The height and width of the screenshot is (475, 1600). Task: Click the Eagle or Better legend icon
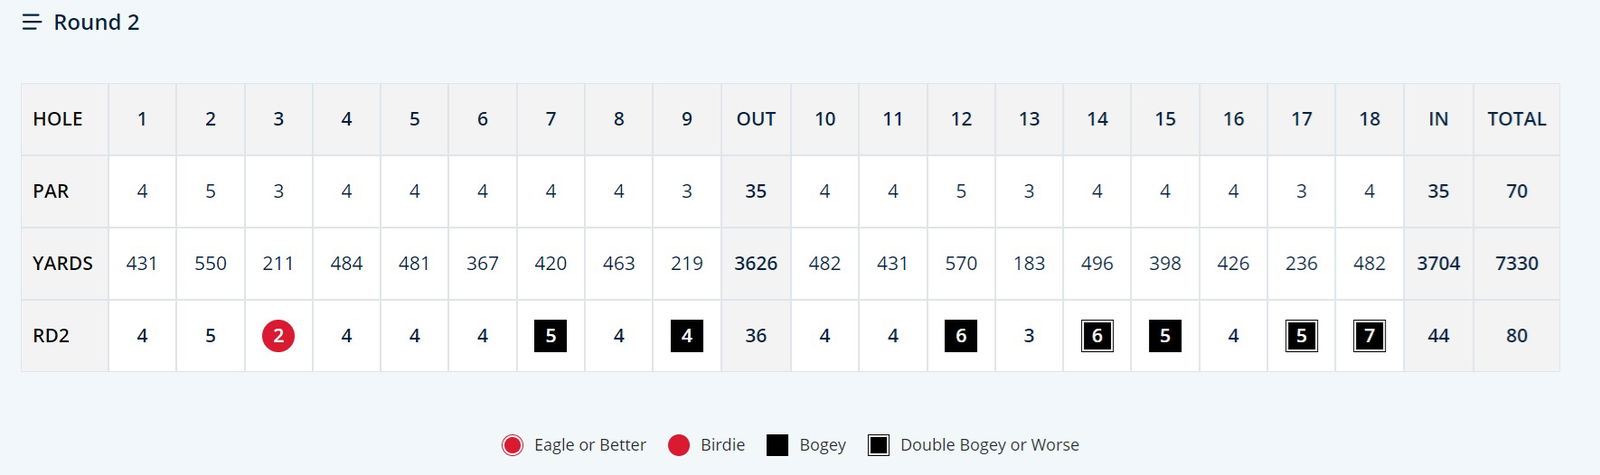click(512, 445)
